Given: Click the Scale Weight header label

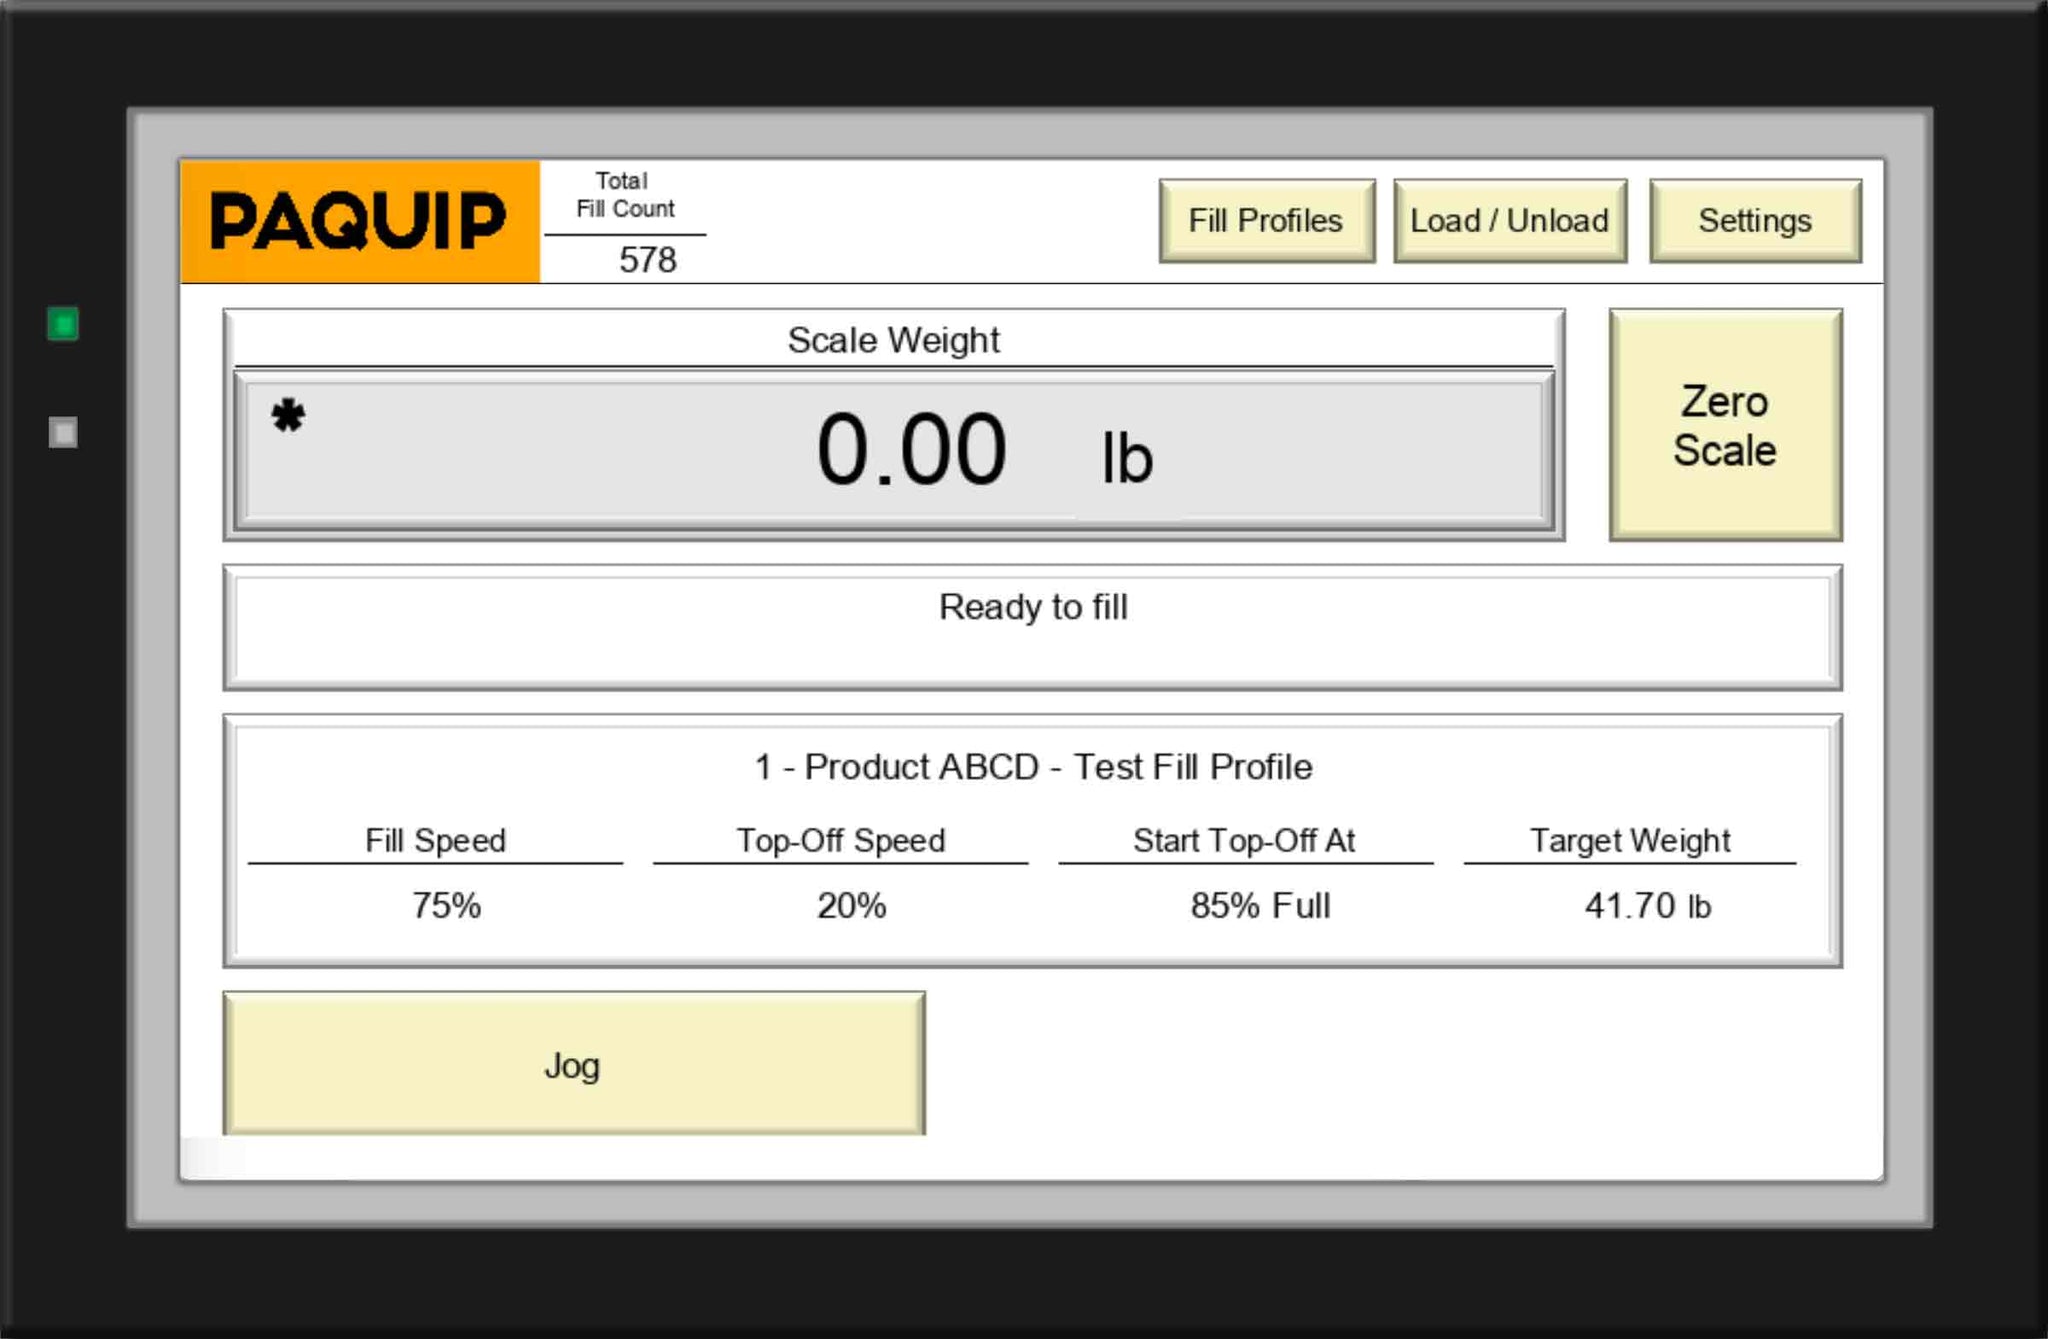Looking at the screenshot, I should coord(893,340).
